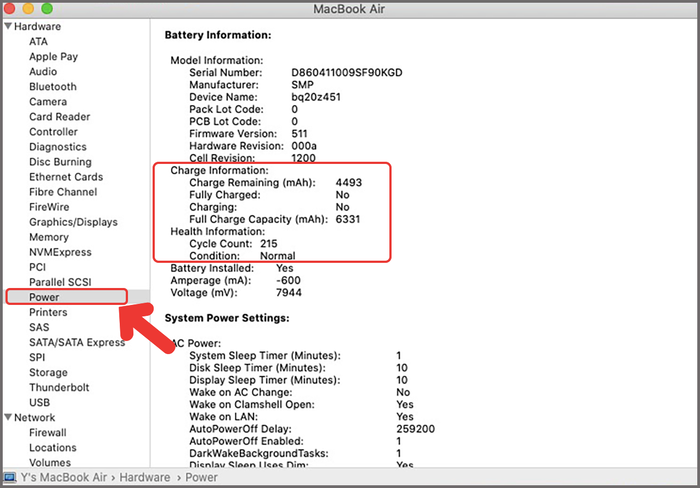Open Graphics/Displays section
The height and width of the screenshot is (488, 700).
[73, 222]
